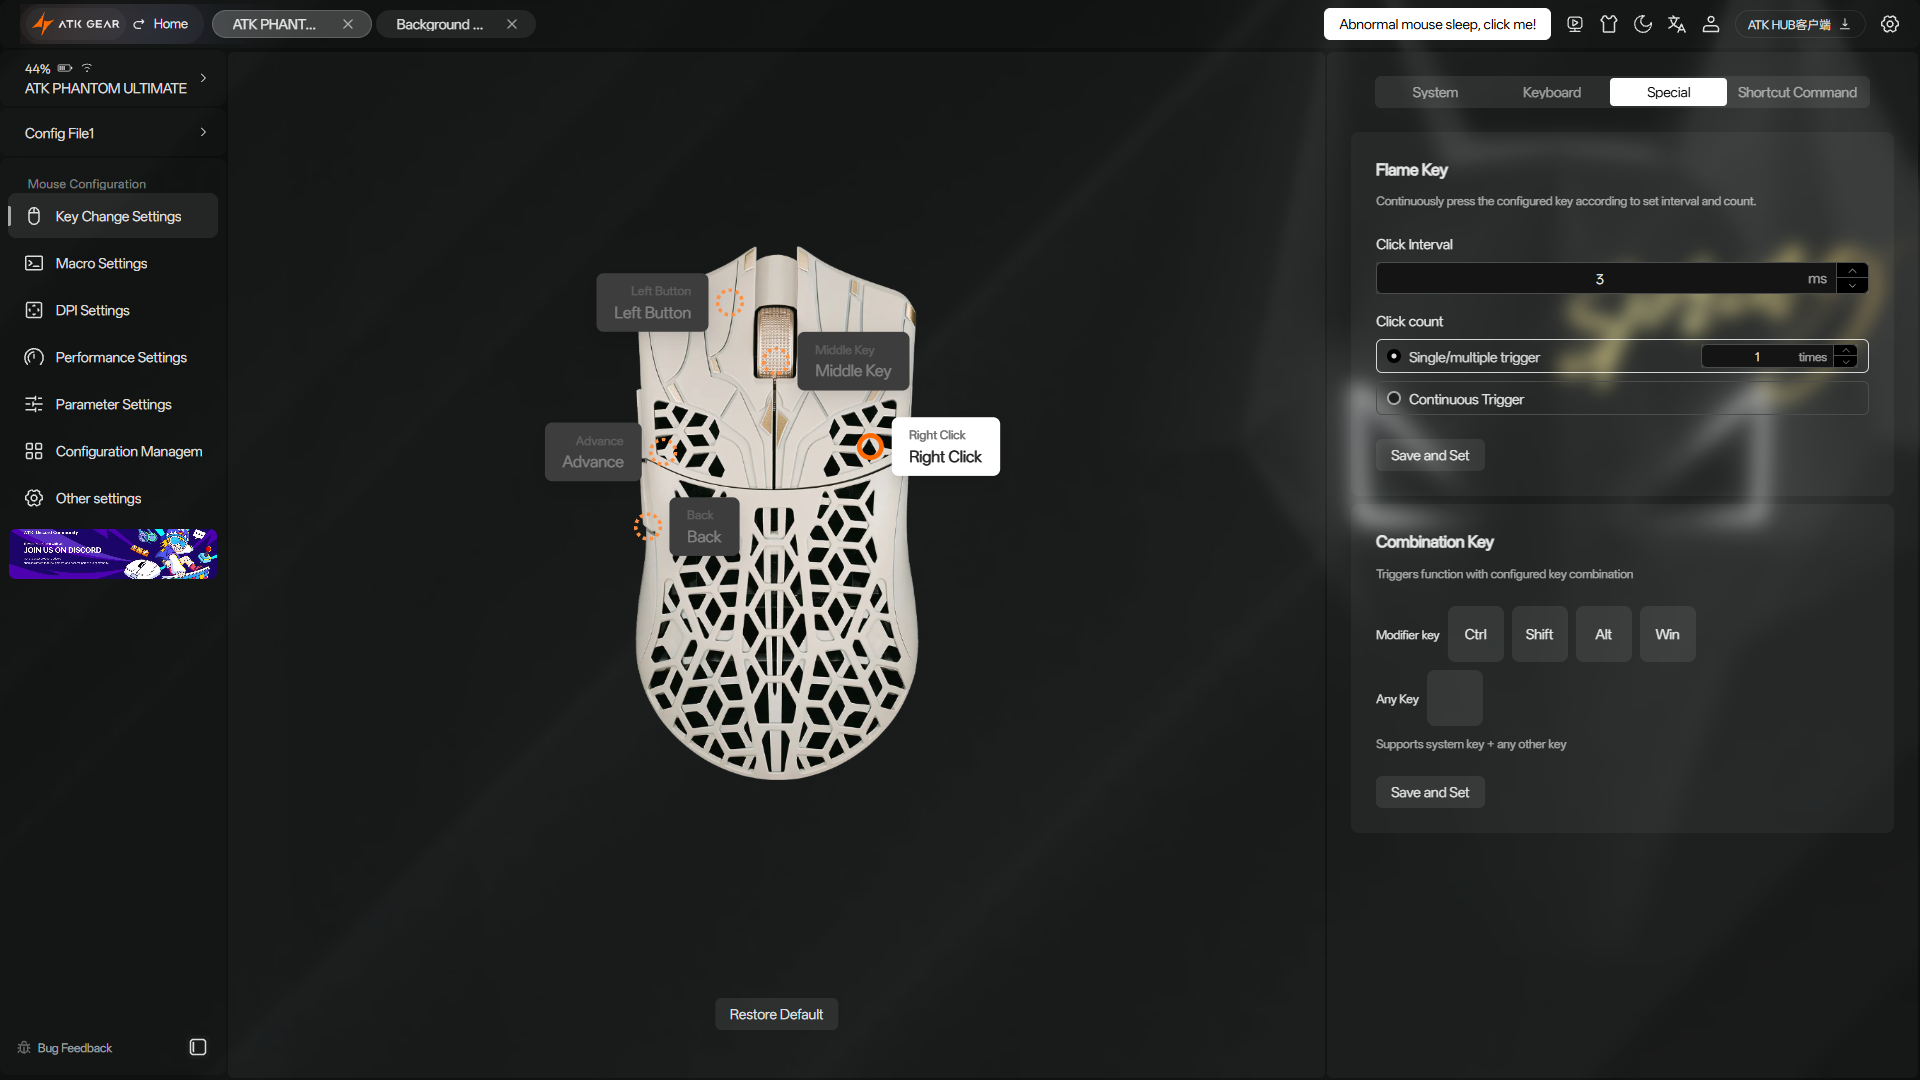
Task: Click Restore Default
Action: click(x=776, y=1014)
